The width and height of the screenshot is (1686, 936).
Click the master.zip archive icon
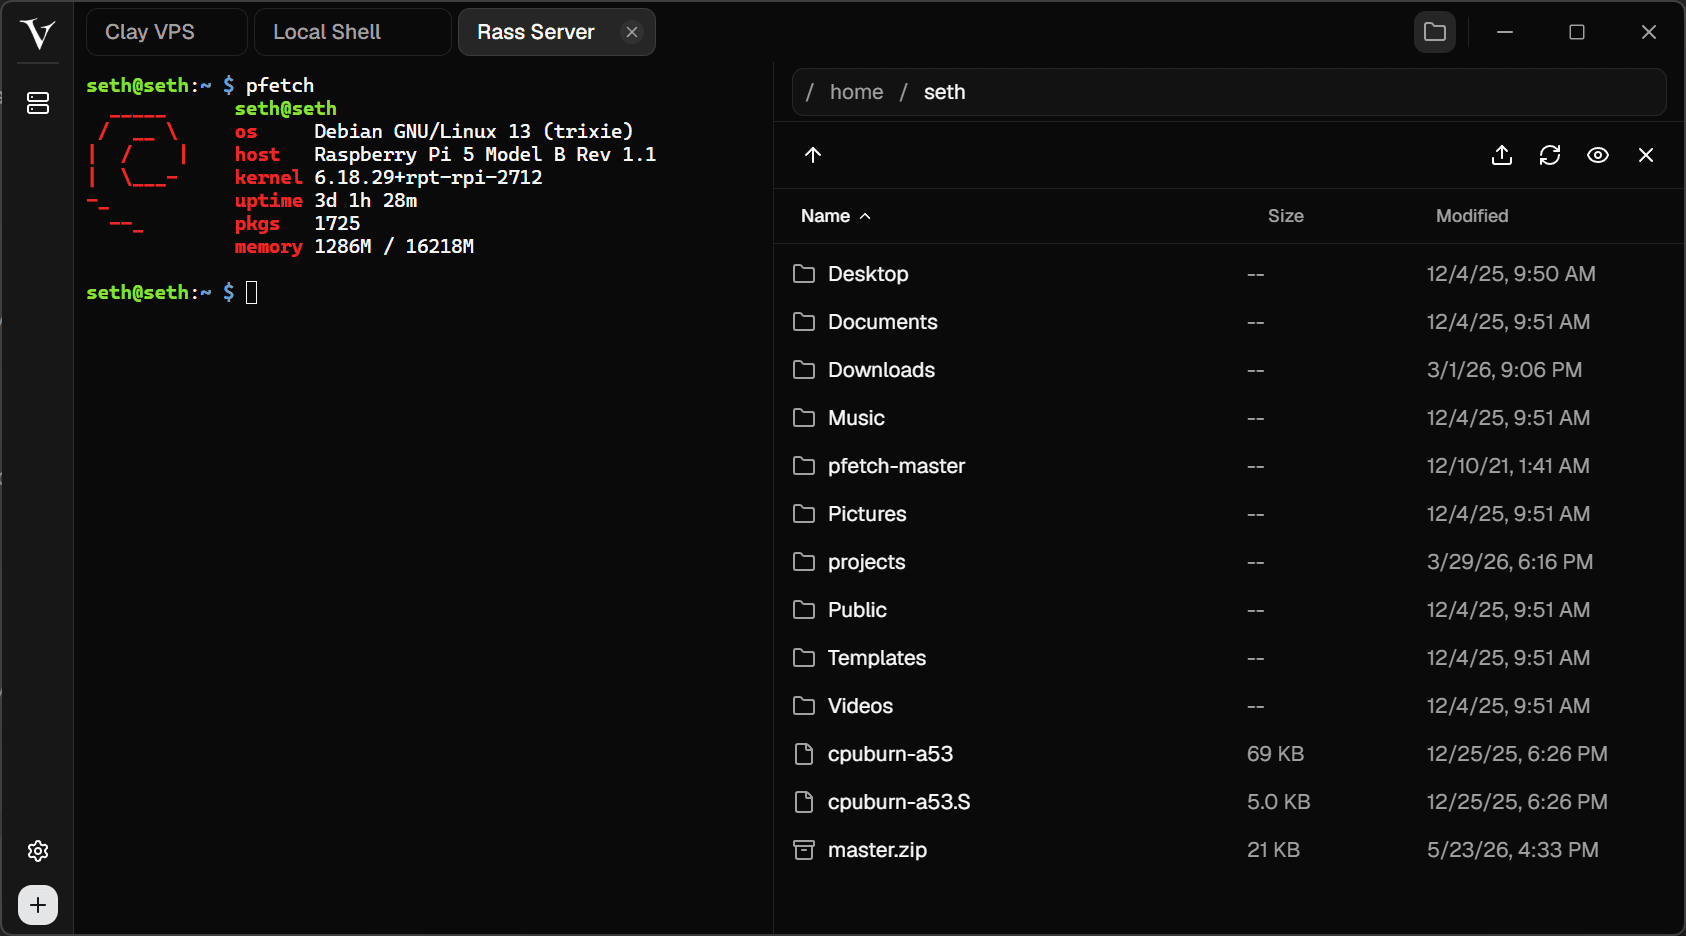[804, 850]
